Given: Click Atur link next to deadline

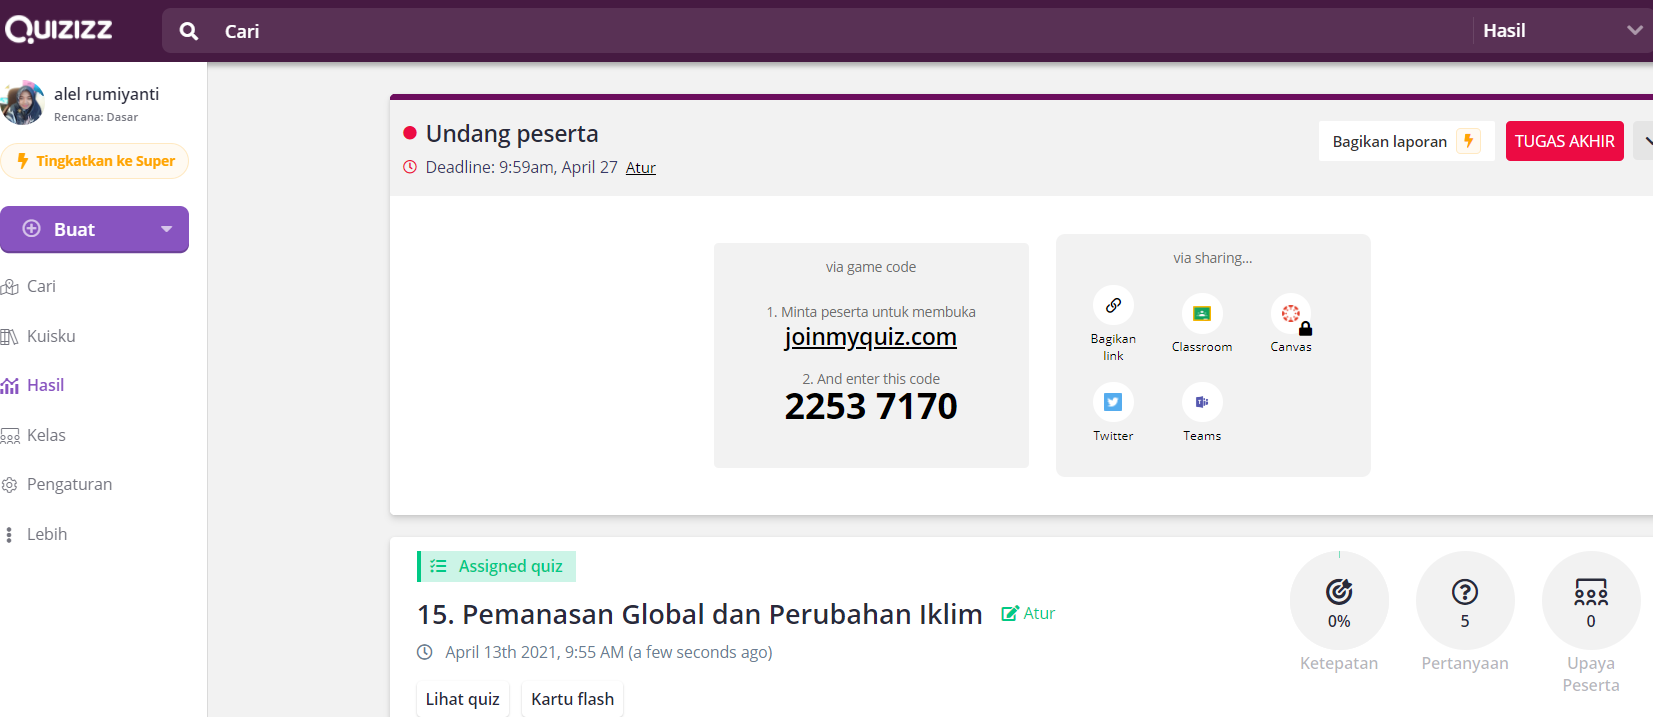Looking at the screenshot, I should pyautogui.click(x=640, y=168).
